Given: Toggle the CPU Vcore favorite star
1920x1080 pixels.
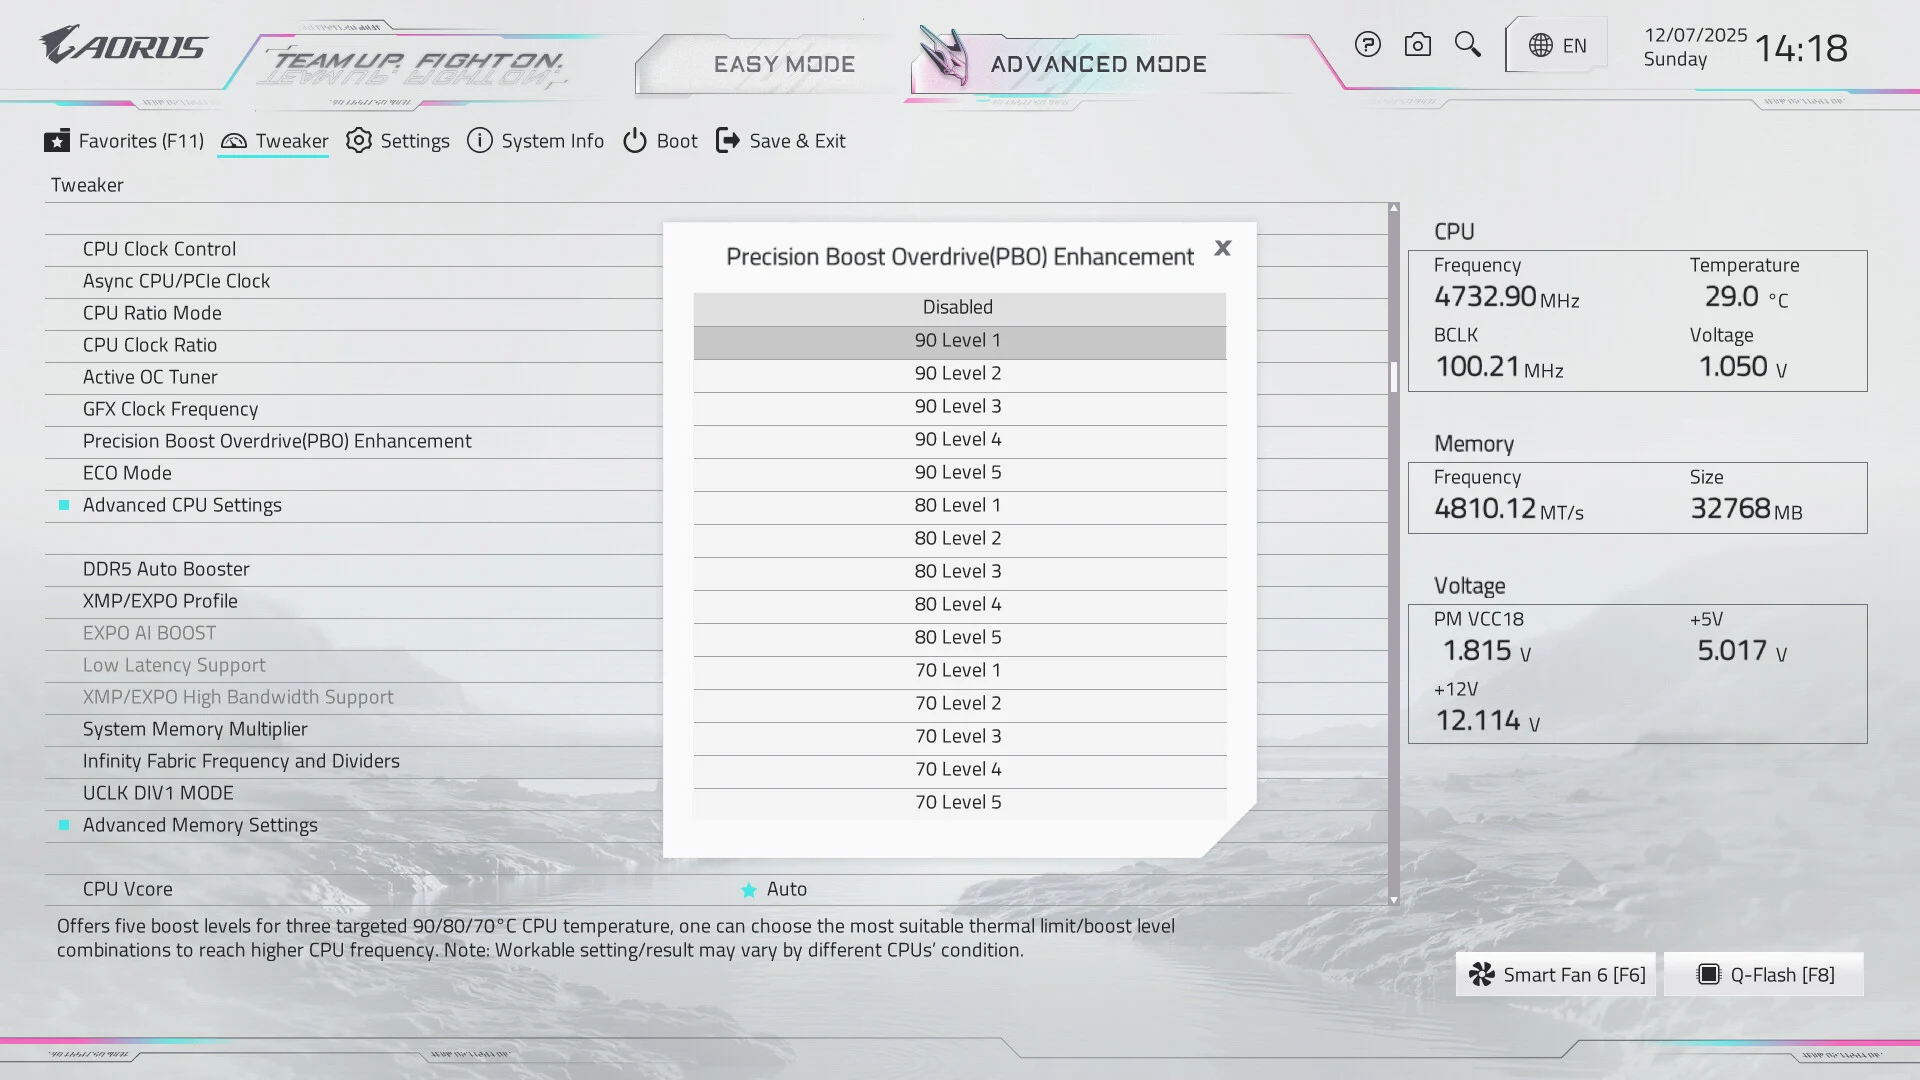Looking at the screenshot, I should coord(748,890).
